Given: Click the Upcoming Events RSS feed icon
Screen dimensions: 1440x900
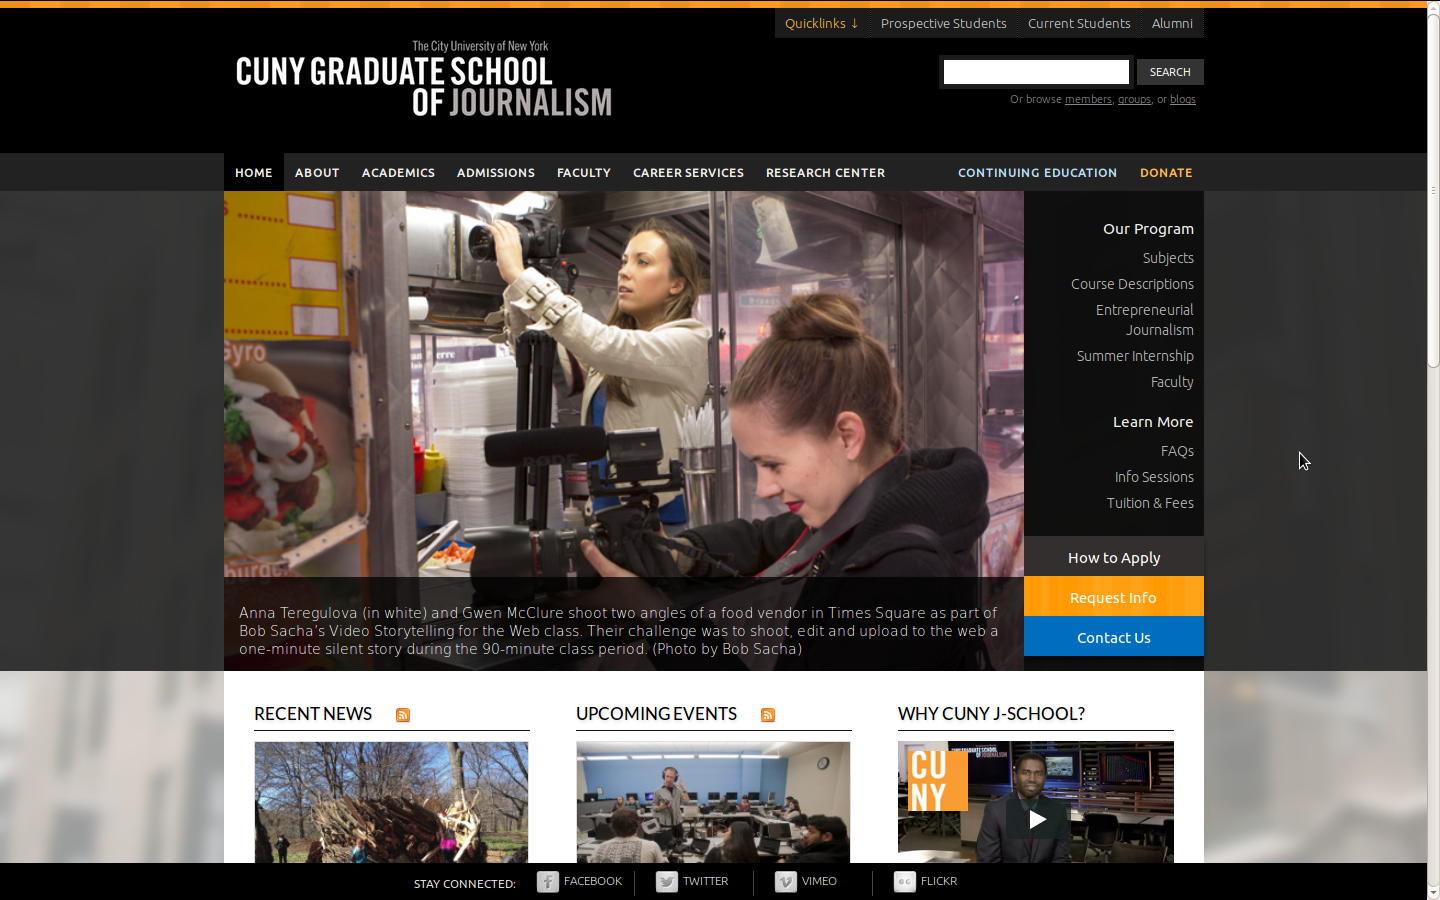Looking at the screenshot, I should (x=768, y=715).
